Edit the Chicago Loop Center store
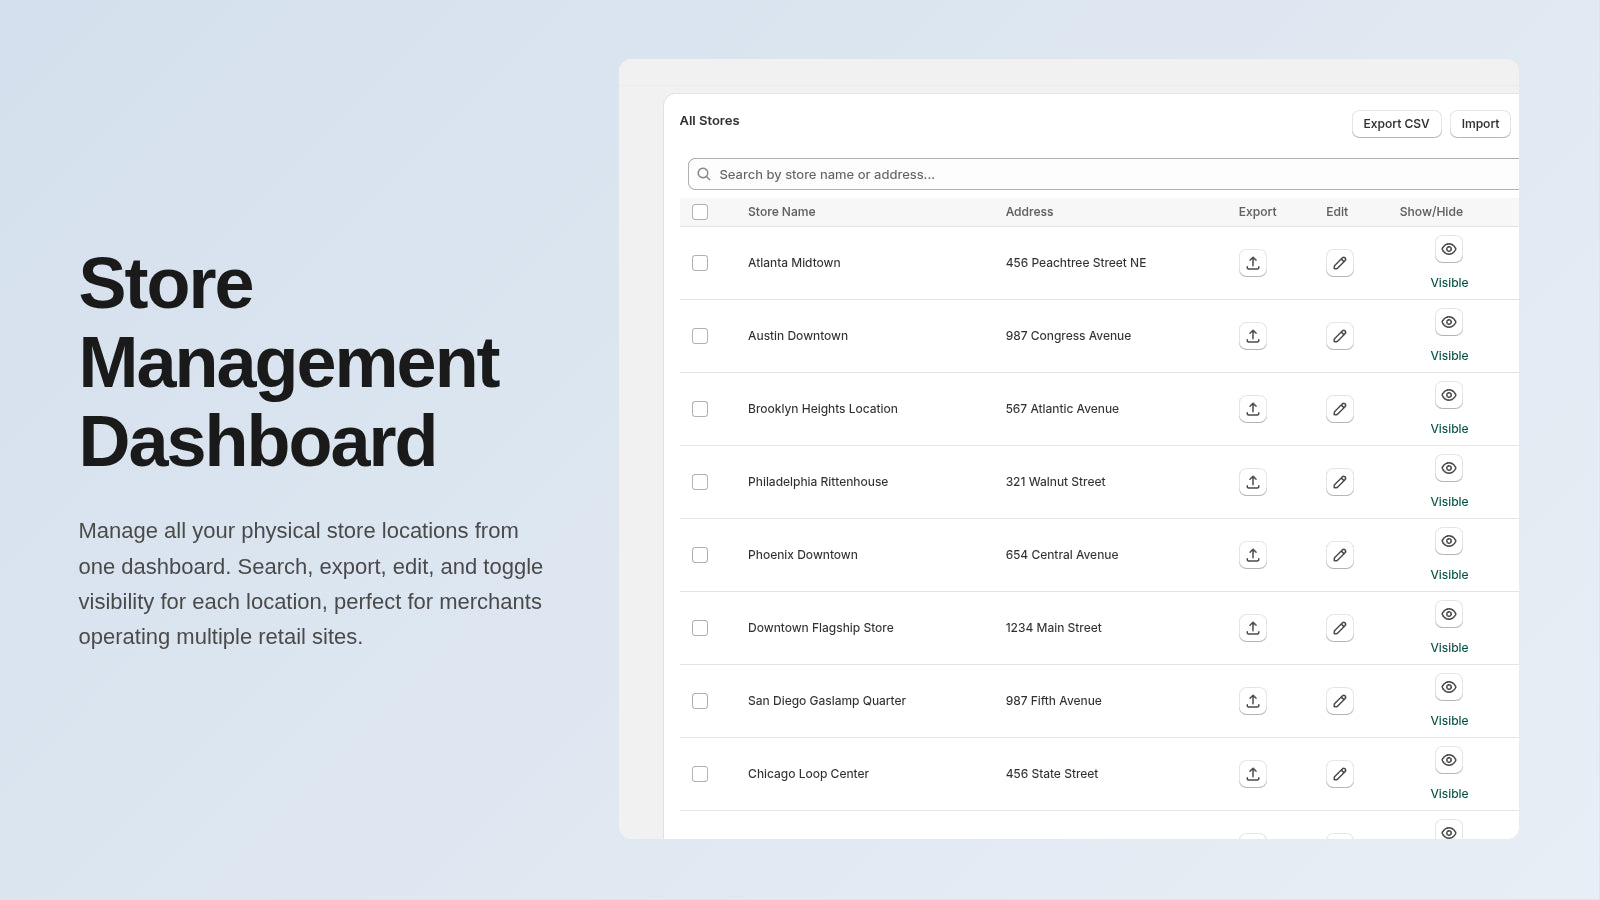This screenshot has width=1600, height=900. click(1340, 774)
